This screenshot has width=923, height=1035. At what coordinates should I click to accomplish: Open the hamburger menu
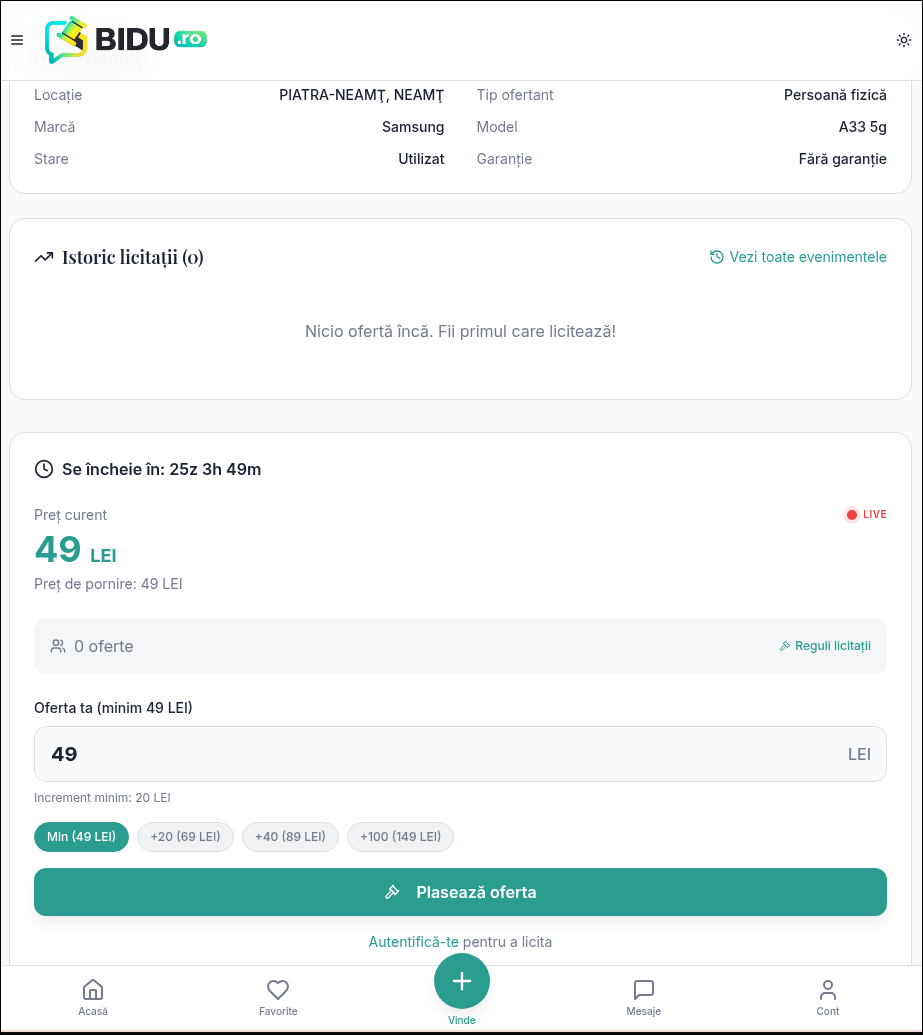pos(17,40)
